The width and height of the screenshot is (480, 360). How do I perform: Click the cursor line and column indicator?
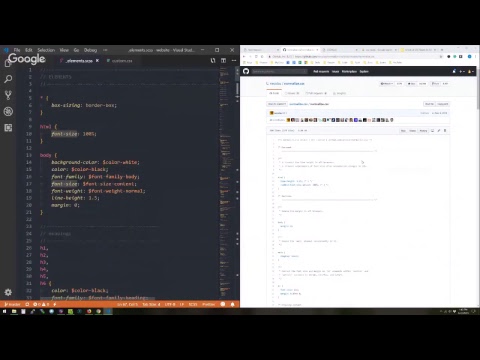(127, 304)
